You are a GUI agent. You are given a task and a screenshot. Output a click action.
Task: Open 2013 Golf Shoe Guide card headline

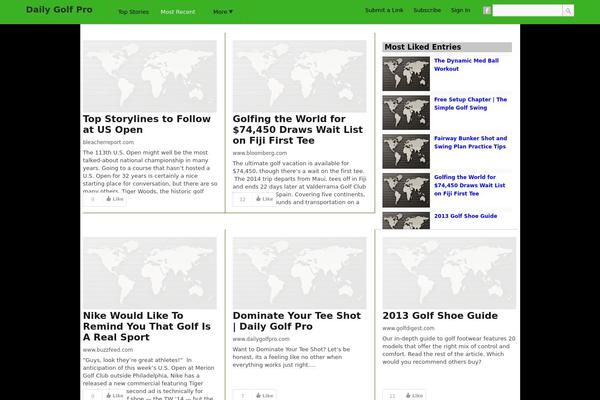click(440, 316)
